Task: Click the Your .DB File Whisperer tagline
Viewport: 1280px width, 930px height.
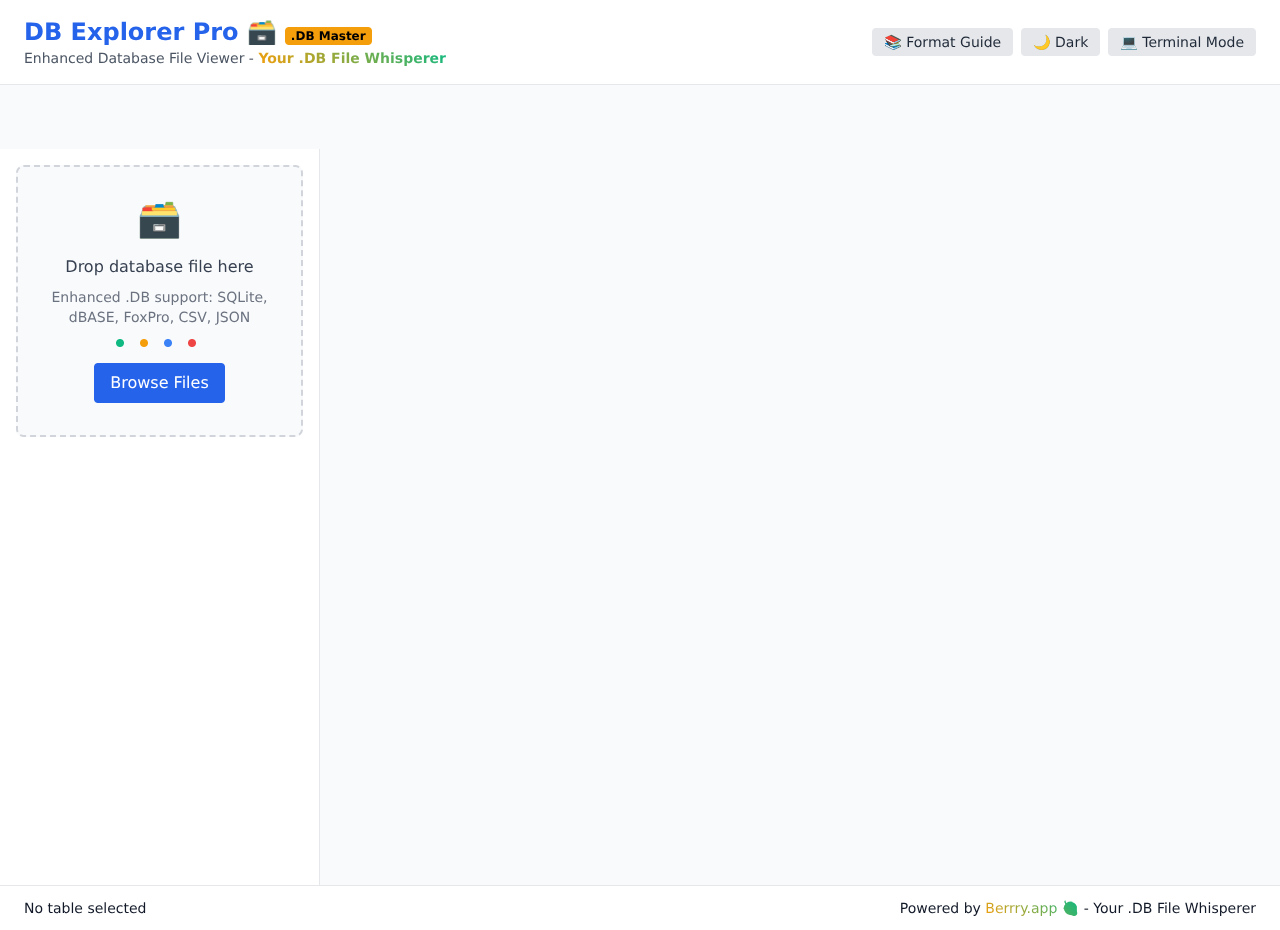Action: [x=352, y=58]
